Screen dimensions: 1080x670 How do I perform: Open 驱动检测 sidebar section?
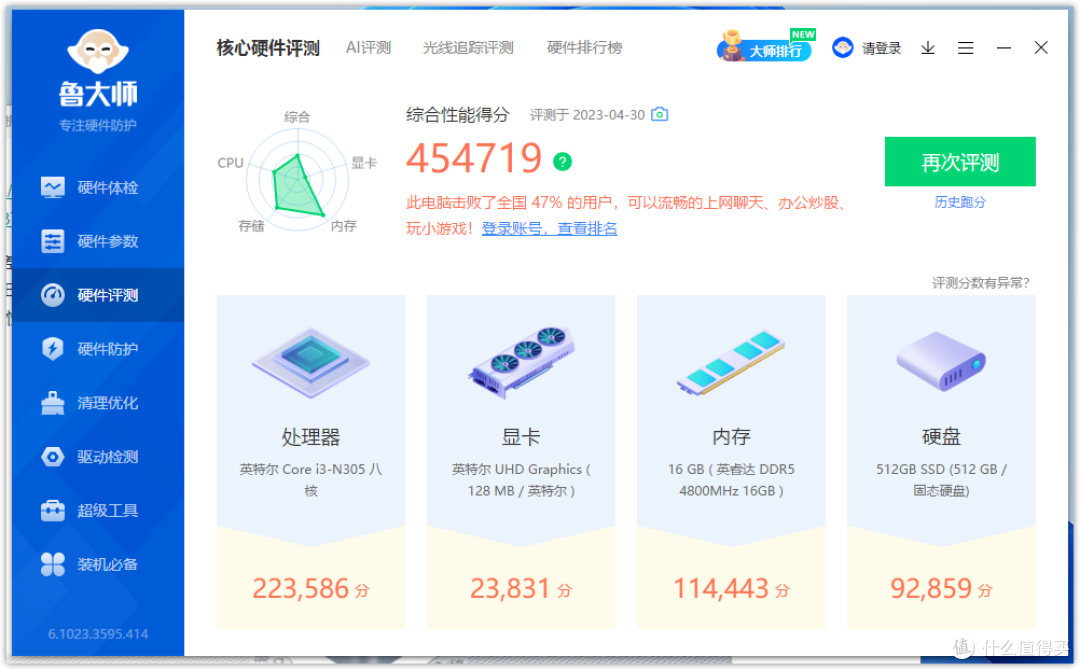[x=98, y=457]
